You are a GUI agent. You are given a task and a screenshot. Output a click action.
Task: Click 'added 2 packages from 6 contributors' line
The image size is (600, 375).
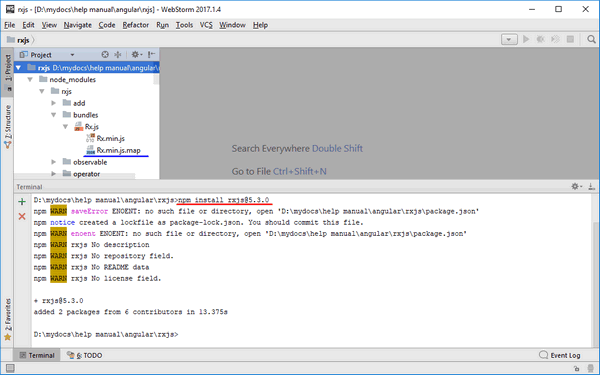coord(130,312)
